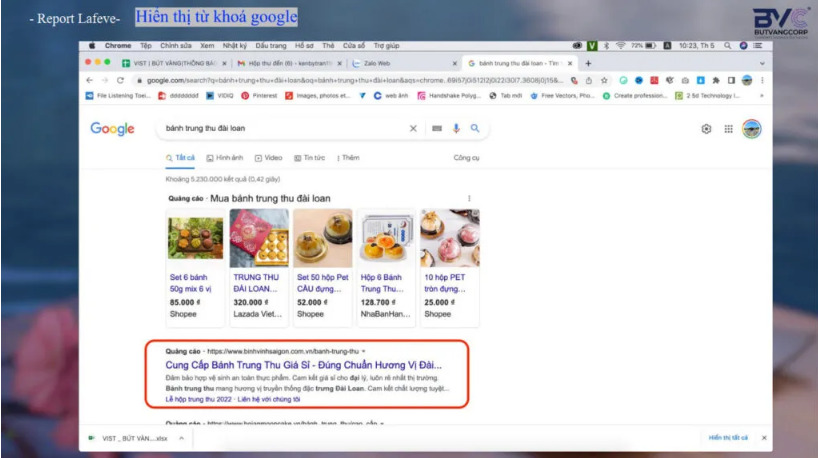The height and width of the screenshot is (458, 818).
Task: Open the Tab mới bookmark
Action: point(506,95)
